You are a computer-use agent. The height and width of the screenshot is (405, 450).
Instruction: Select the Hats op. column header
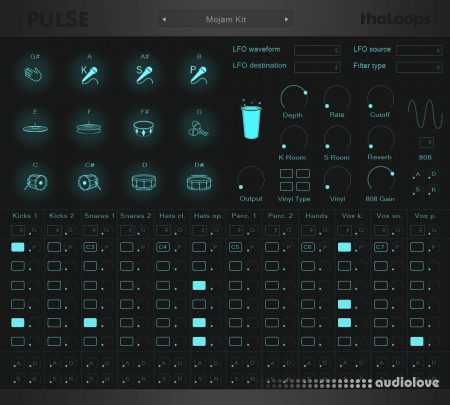click(x=208, y=216)
